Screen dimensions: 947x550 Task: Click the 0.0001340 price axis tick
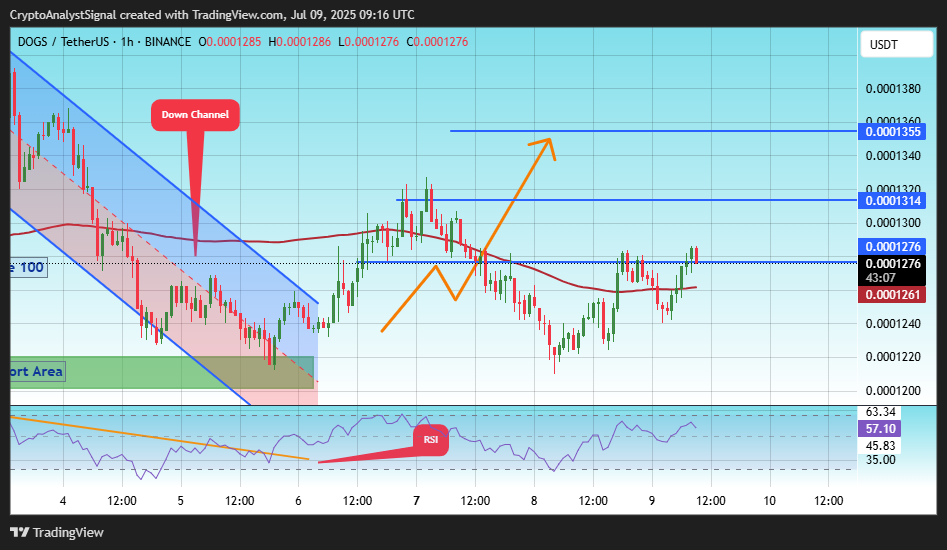tap(893, 156)
